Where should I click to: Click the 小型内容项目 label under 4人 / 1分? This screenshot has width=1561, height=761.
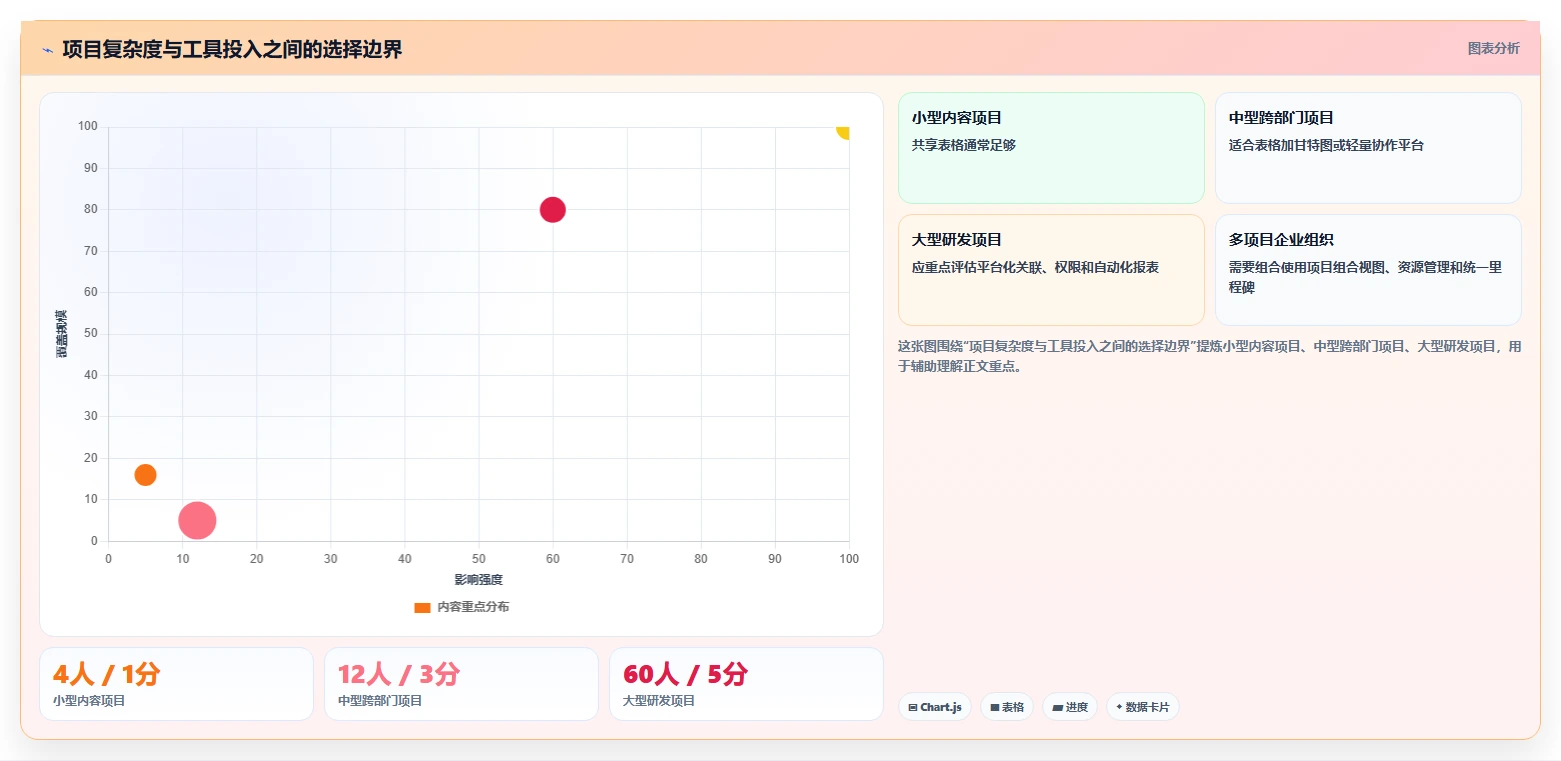(89, 701)
